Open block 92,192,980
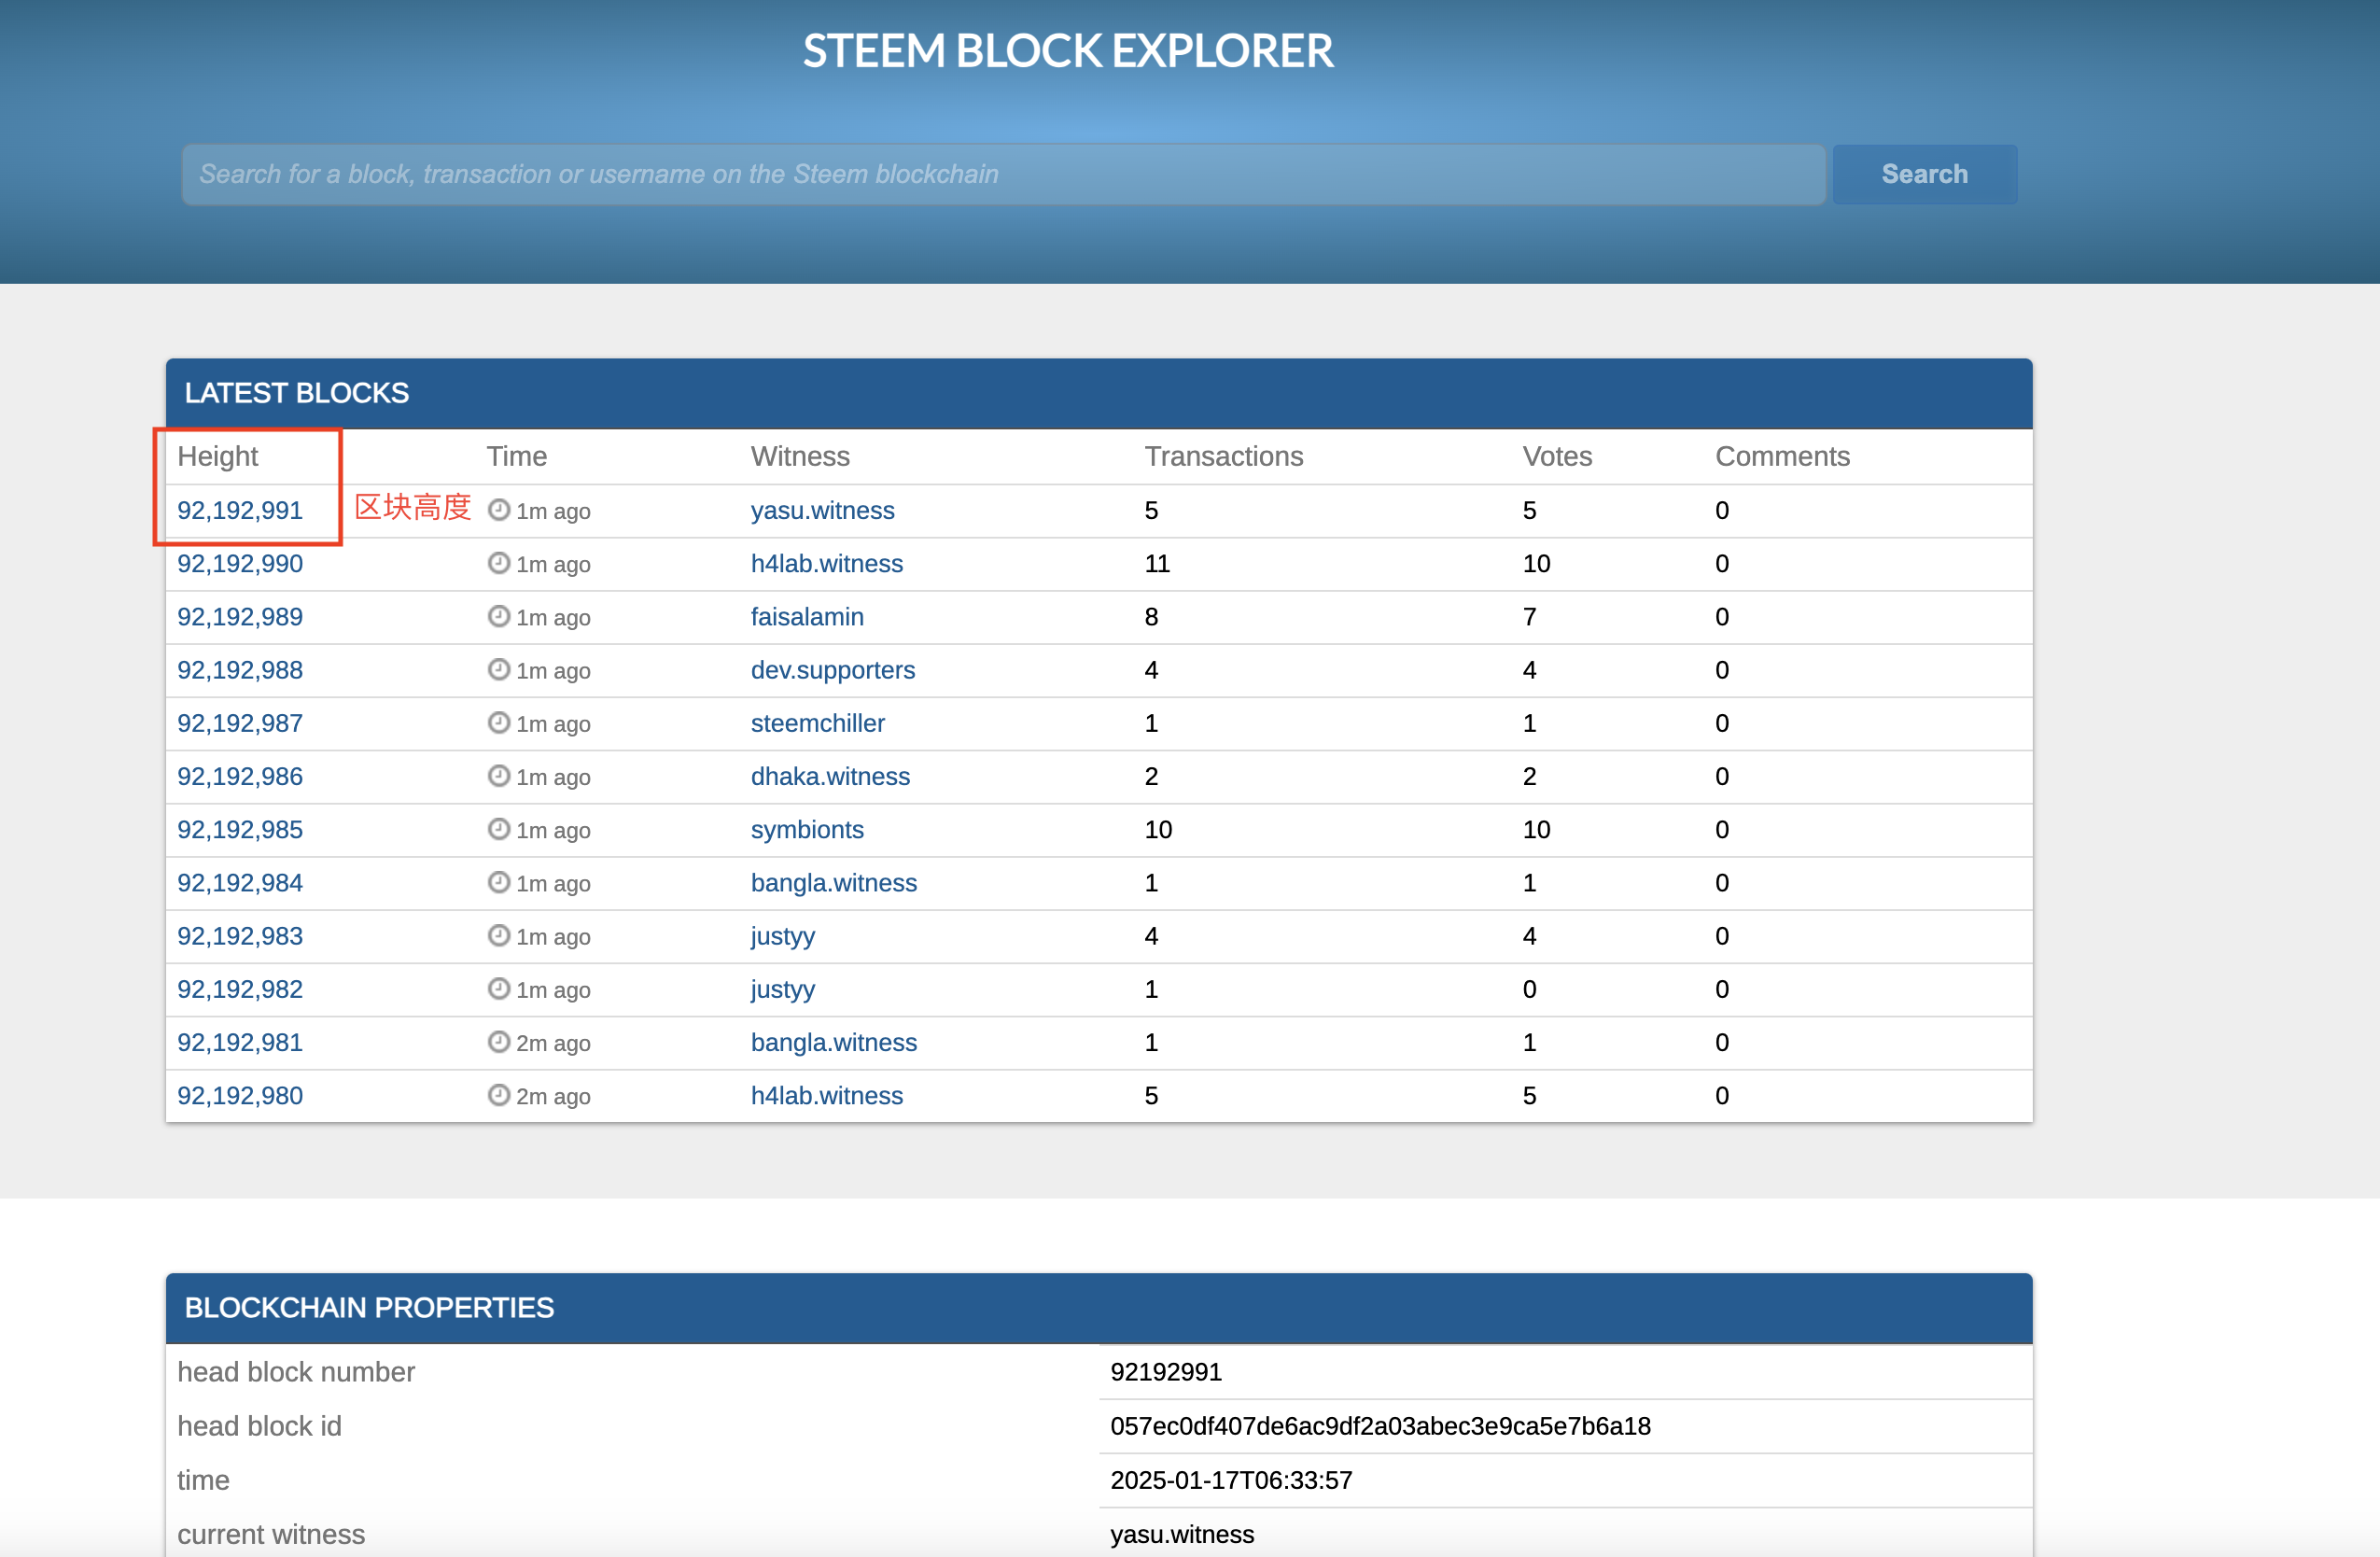Viewport: 2380px width, 1557px height. point(240,1095)
